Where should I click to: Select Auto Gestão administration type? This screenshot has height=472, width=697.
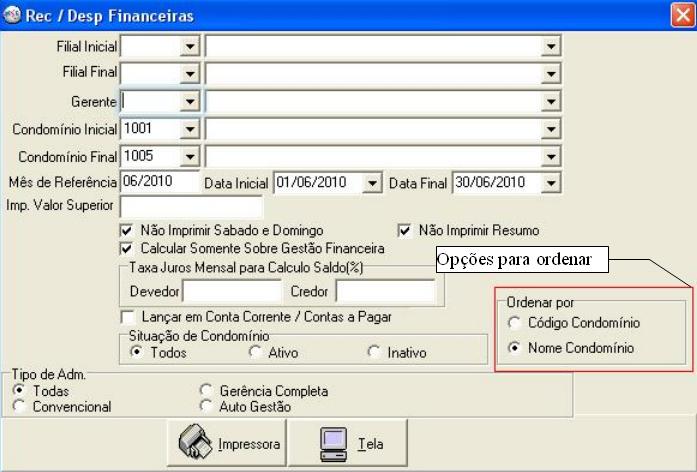tap(206, 406)
